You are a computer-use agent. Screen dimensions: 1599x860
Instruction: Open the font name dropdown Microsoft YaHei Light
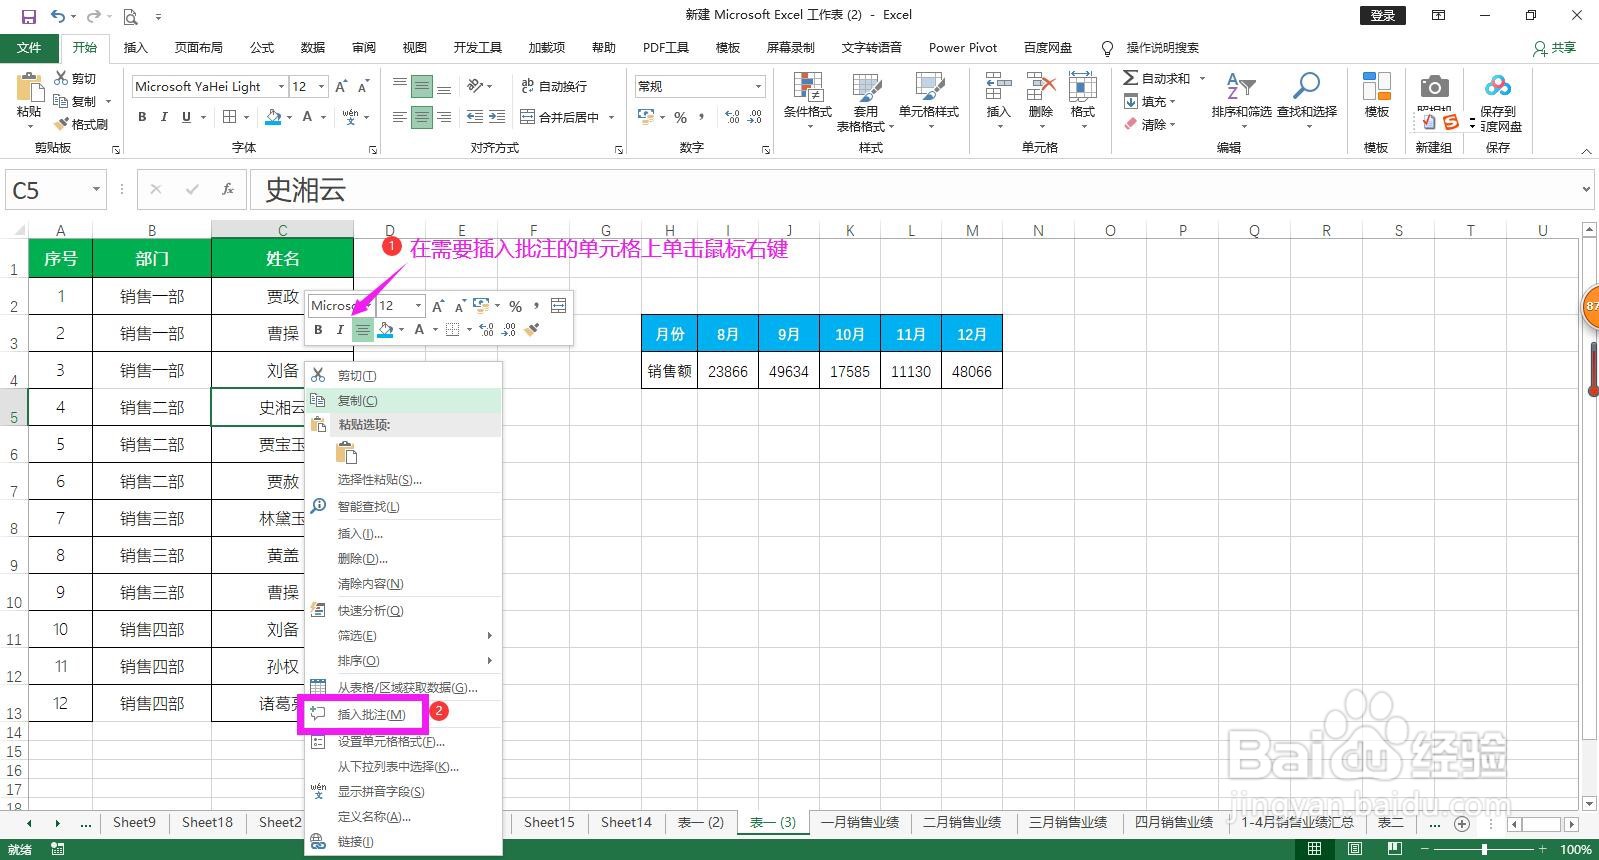click(x=281, y=87)
